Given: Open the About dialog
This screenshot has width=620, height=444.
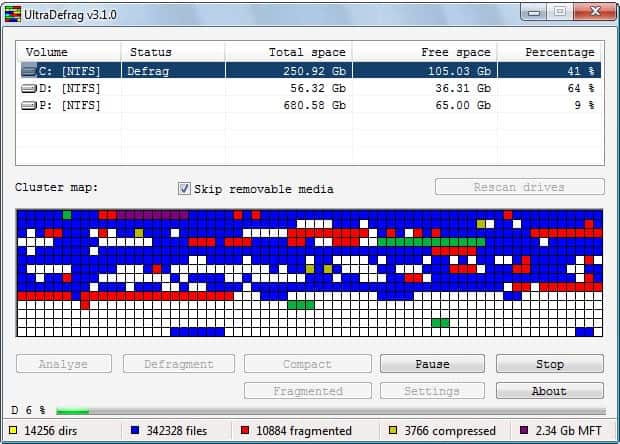Looking at the screenshot, I should click(x=550, y=391).
